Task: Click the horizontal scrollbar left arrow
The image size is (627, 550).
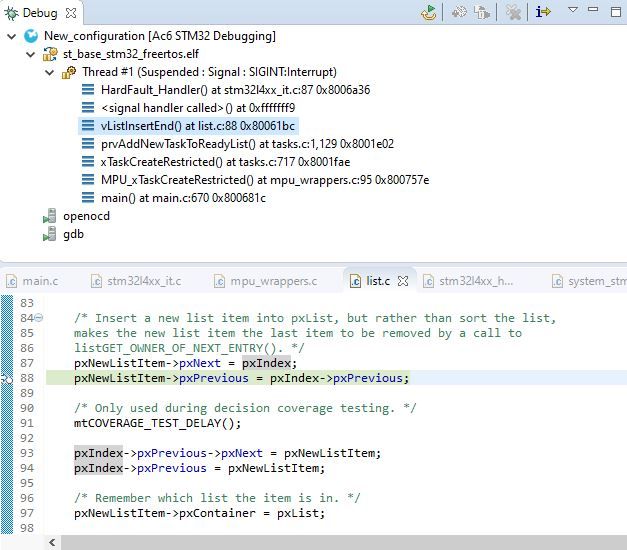Action: point(52,543)
